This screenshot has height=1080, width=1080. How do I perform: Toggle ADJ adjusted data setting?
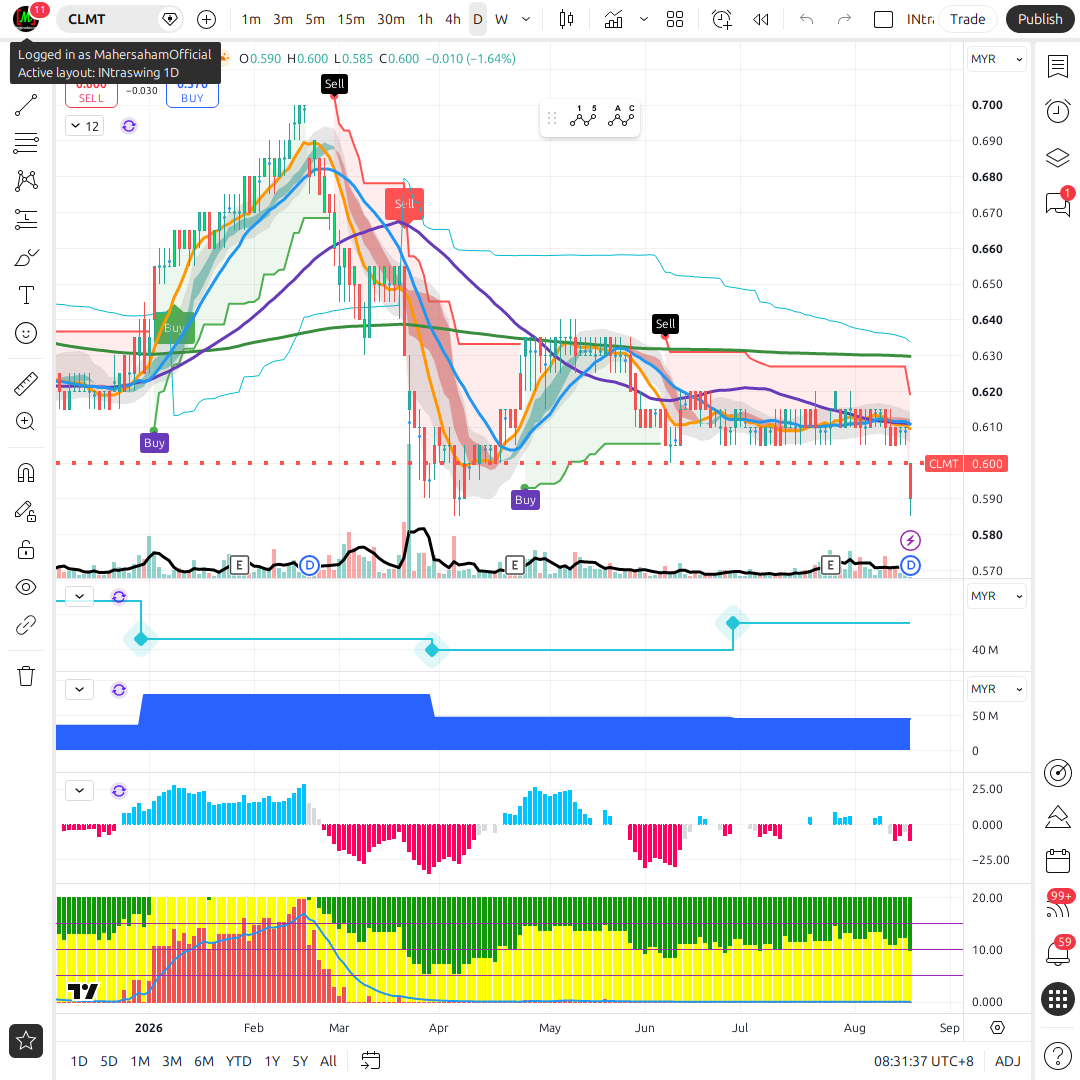pyautogui.click(x=1008, y=1061)
